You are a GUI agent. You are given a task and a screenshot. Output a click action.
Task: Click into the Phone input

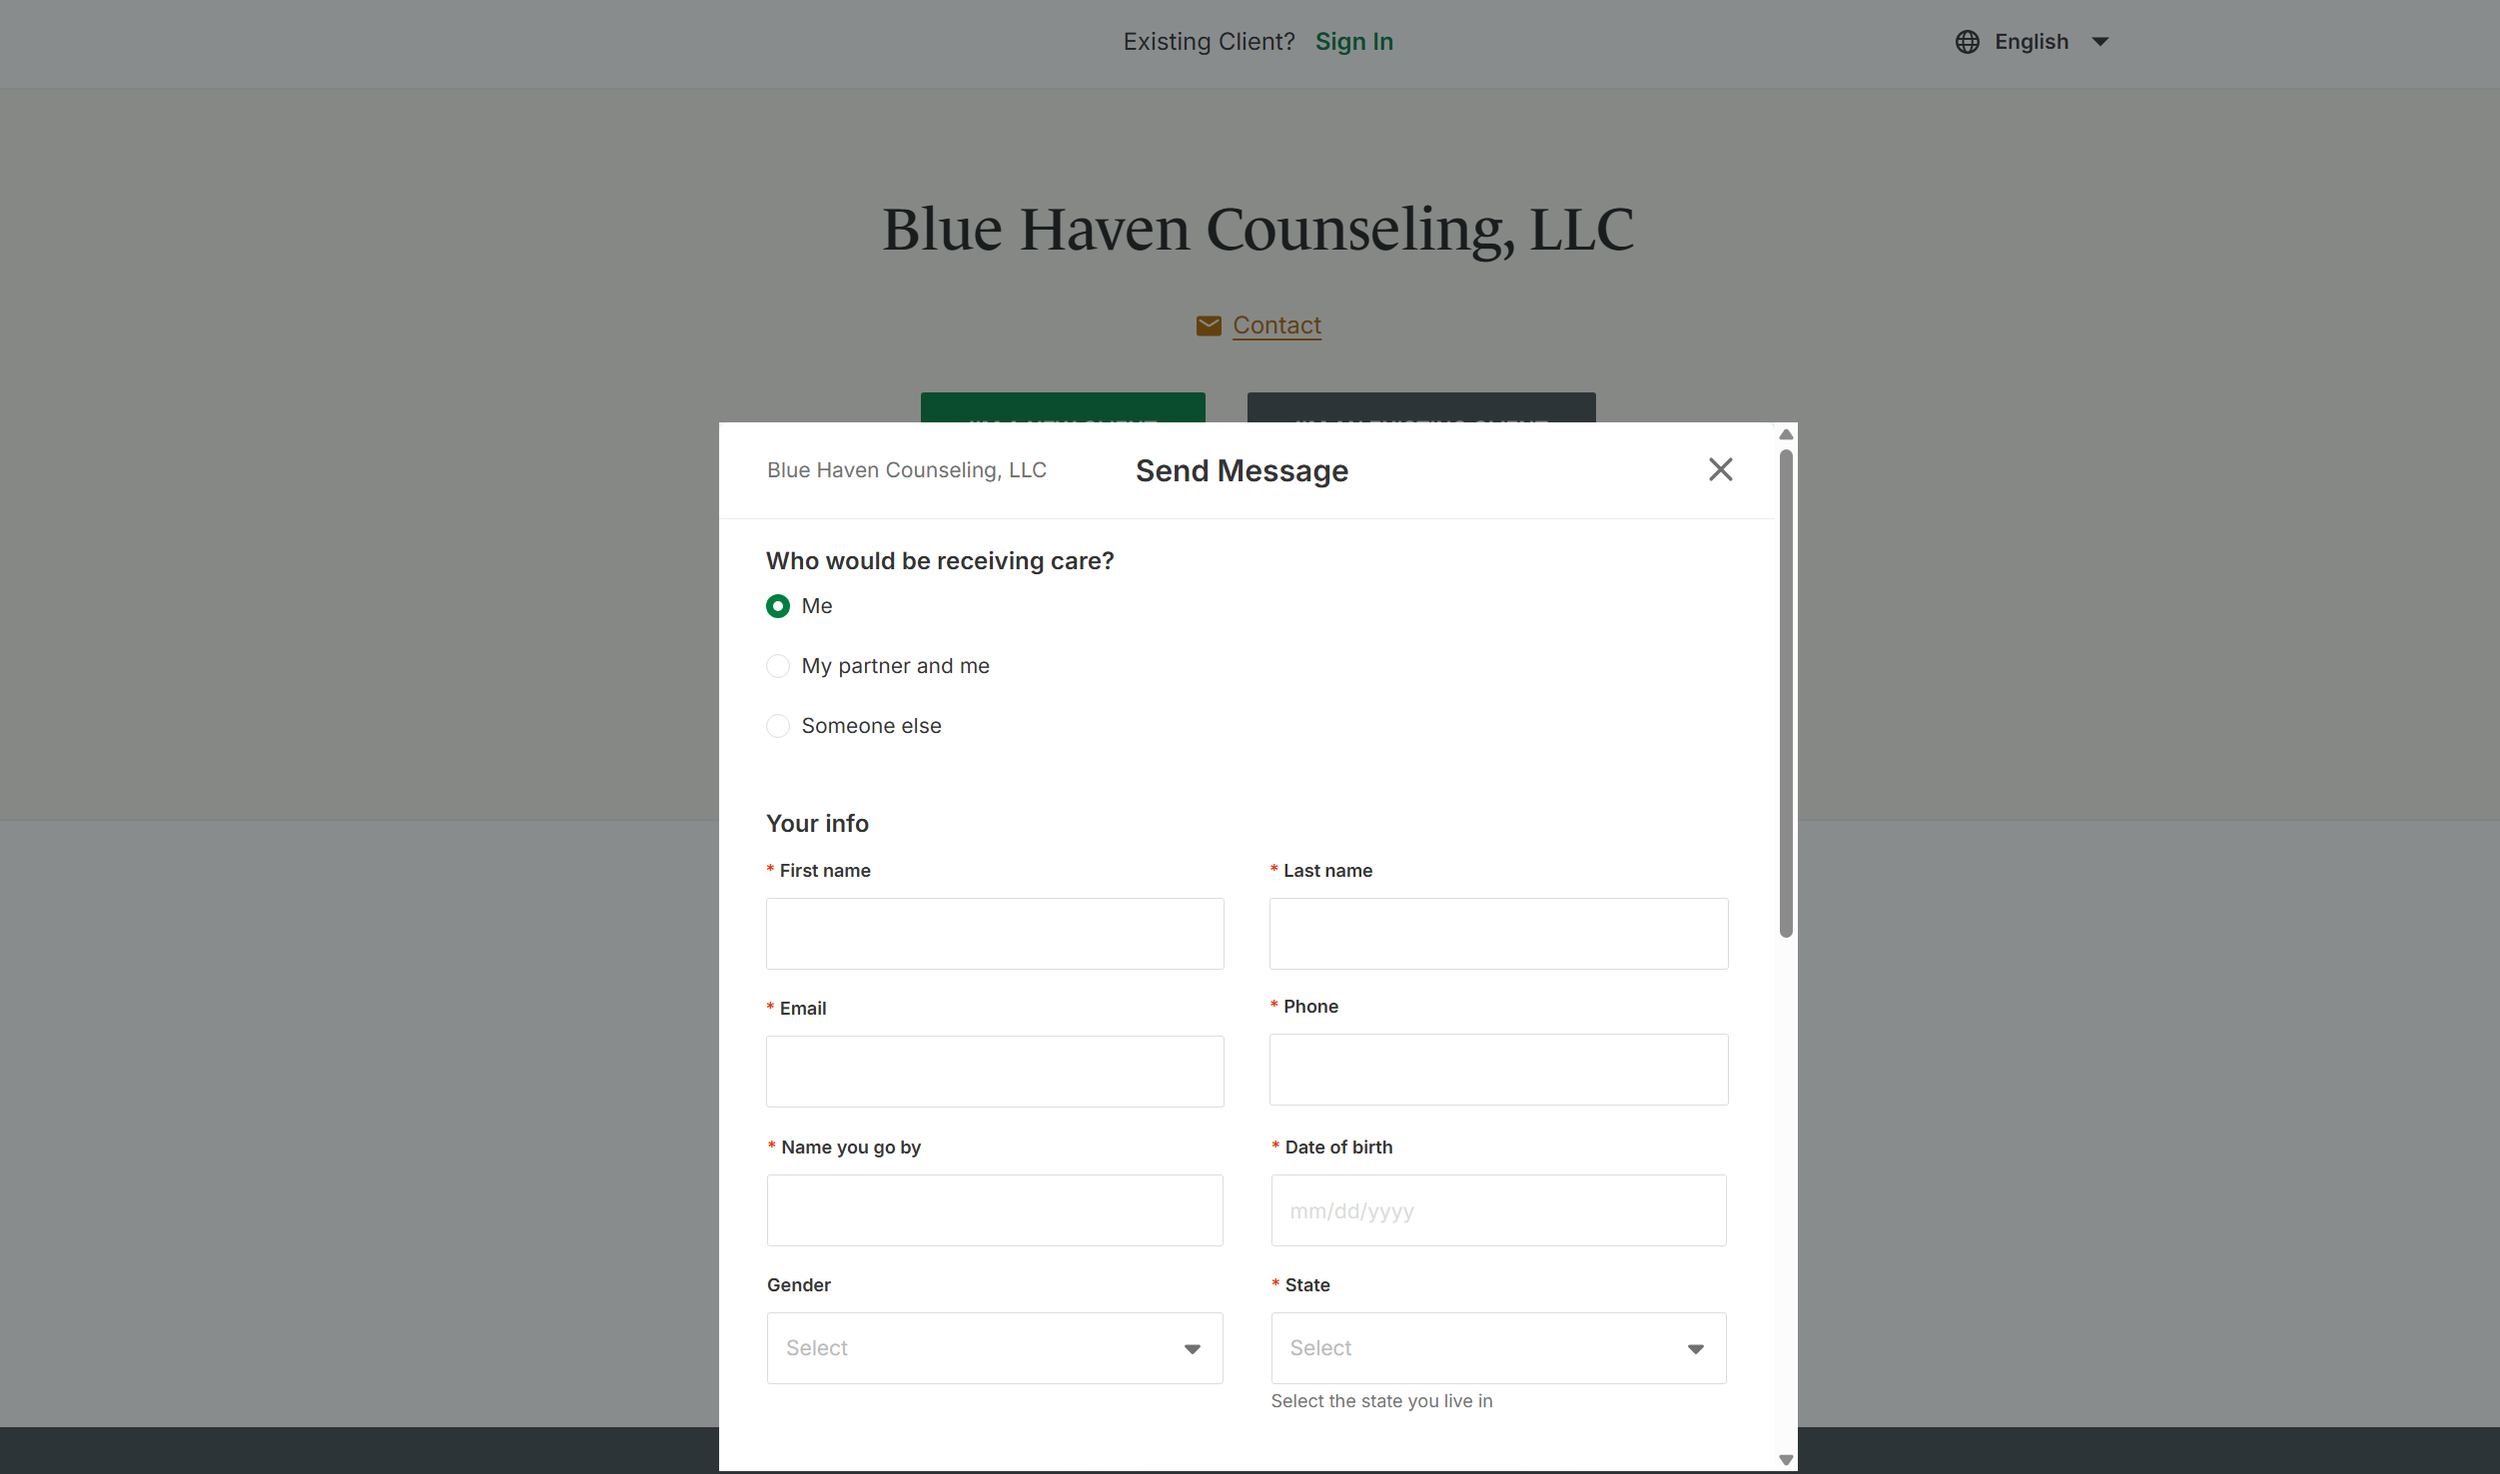[1498, 1069]
